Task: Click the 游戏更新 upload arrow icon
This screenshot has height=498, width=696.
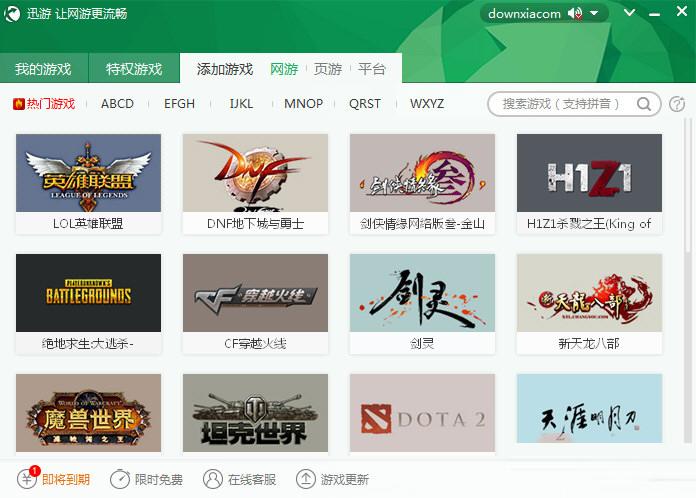Action: [306, 479]
